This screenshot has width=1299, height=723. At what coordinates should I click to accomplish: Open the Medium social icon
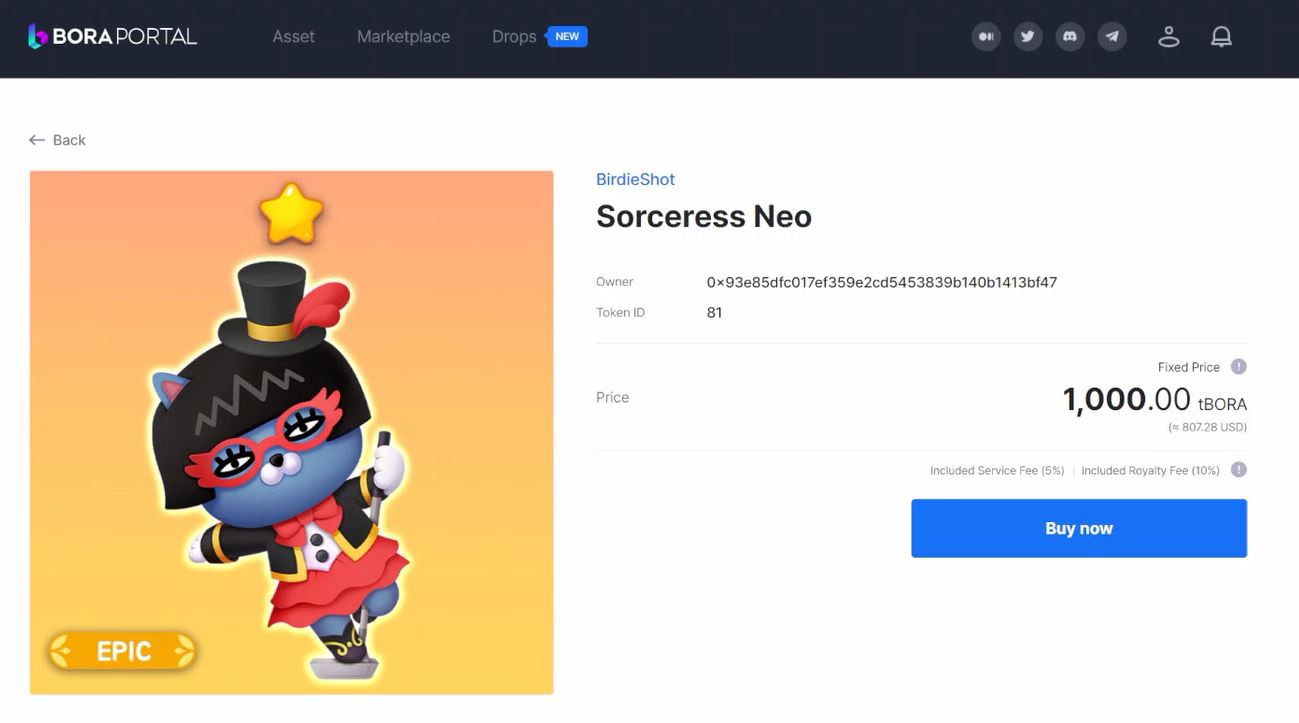(986, 37)
